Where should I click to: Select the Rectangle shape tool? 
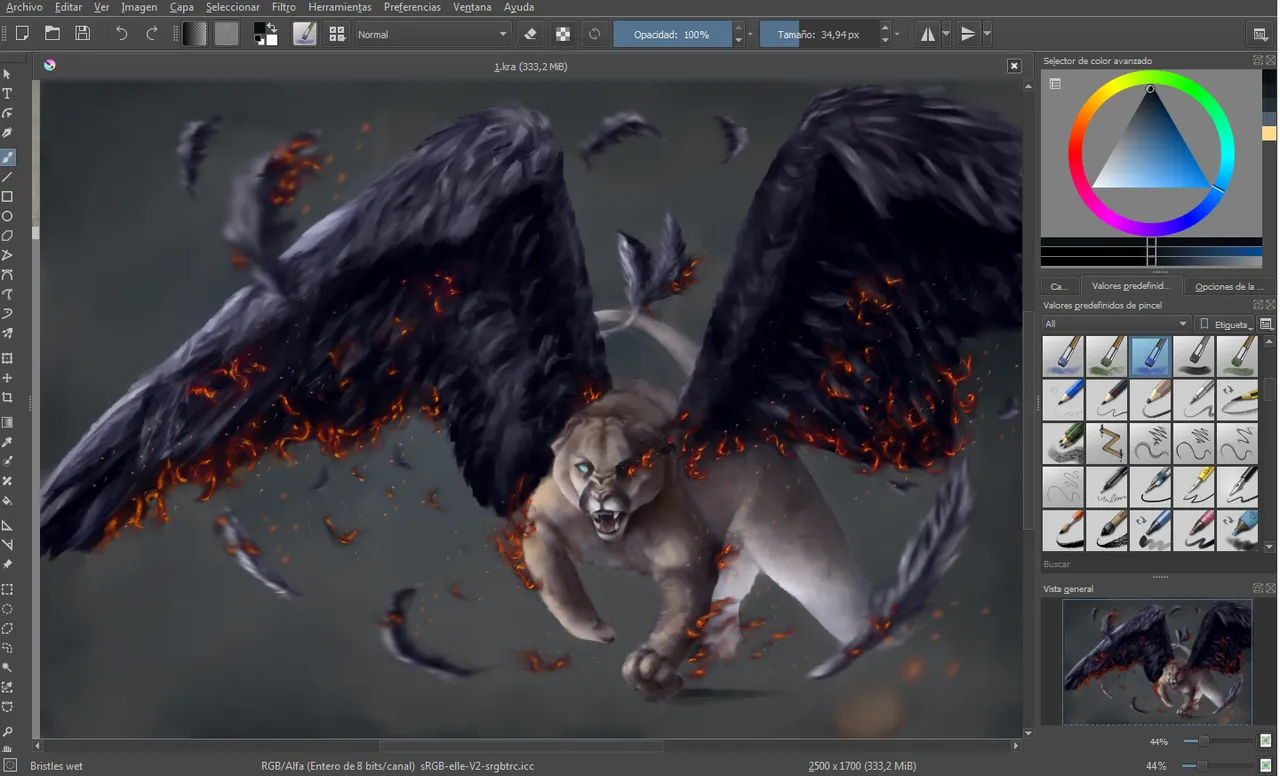[7, 197]
